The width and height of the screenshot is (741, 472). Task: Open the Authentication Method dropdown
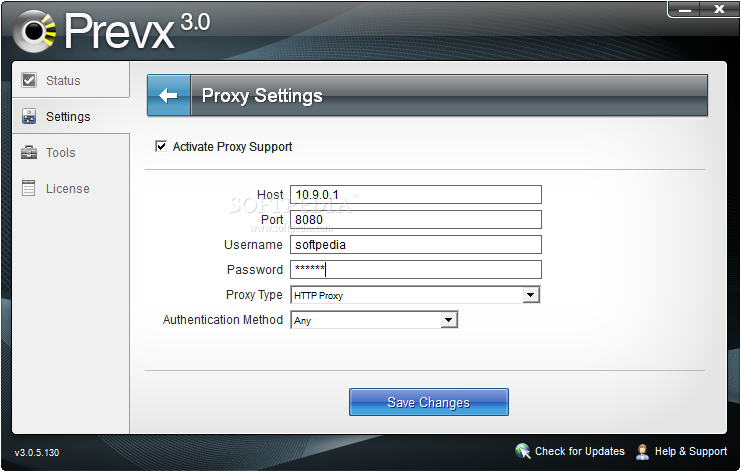(x=449, y=320)
